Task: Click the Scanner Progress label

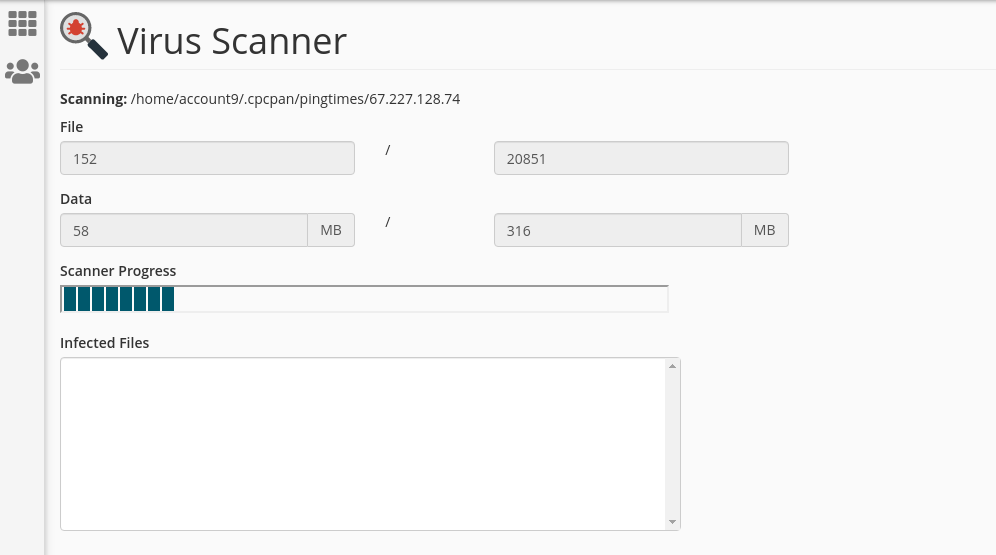Action: click(x=118, y=271)
